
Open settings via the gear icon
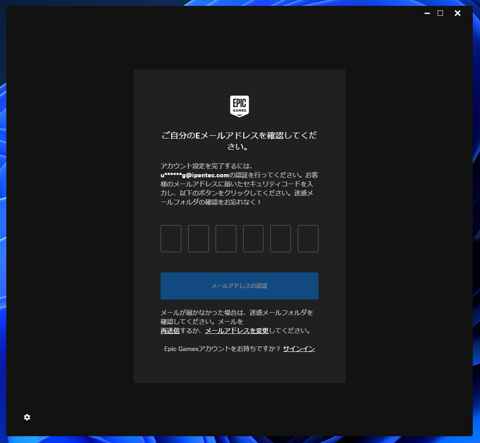click(27, 417)
